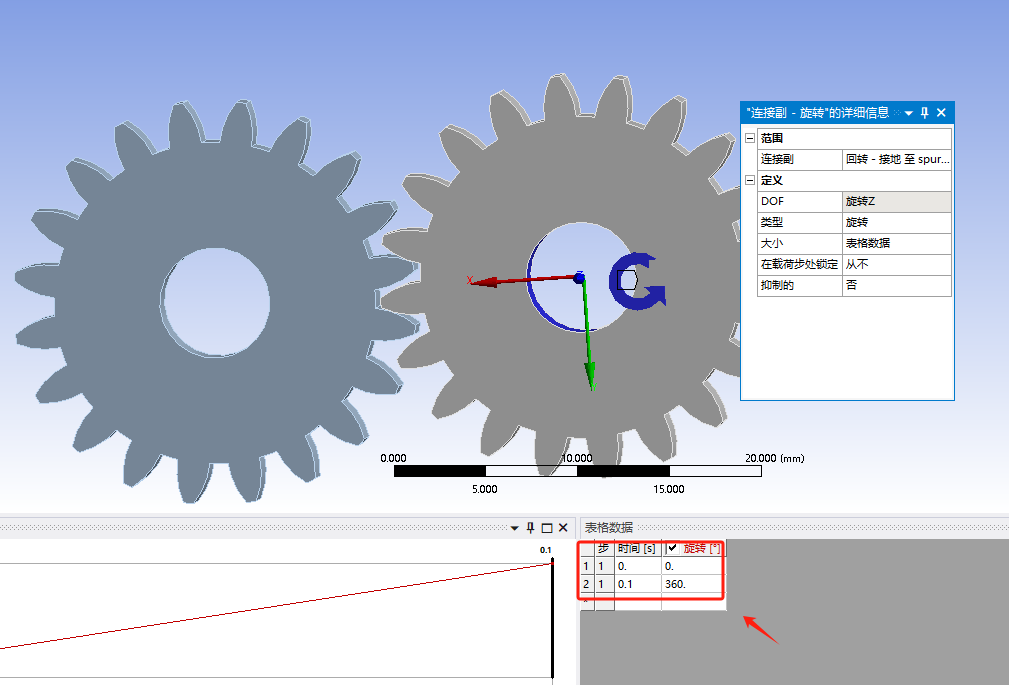Collapse the 范围 section
The width and height of the screenshot is (1009, 685).
[x=750, y=138]
